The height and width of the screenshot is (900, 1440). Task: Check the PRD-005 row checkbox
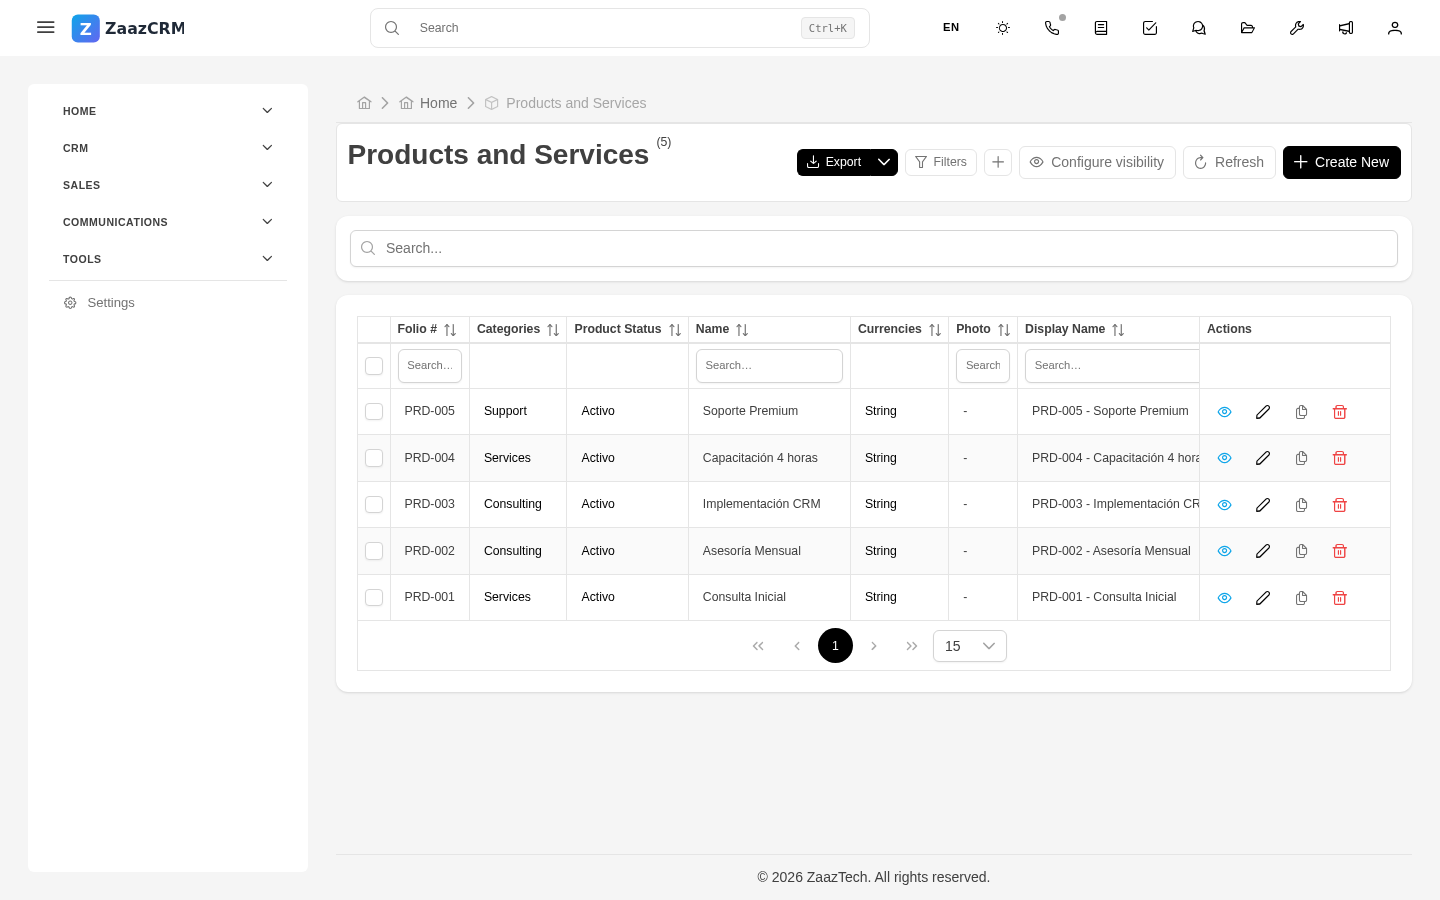coord(374,412)
